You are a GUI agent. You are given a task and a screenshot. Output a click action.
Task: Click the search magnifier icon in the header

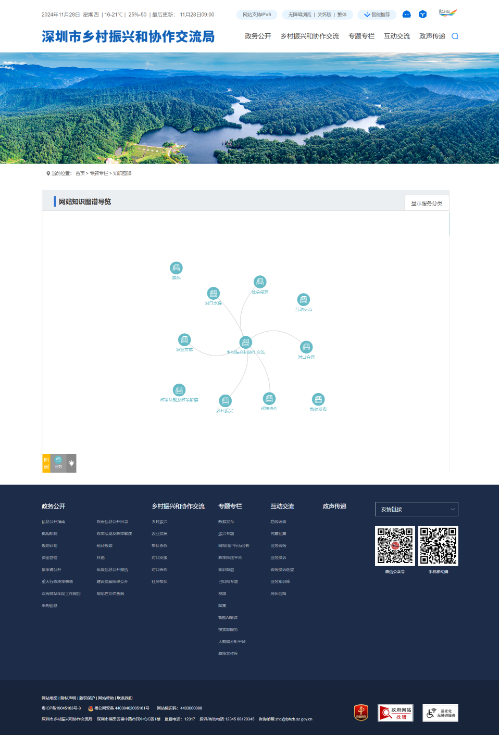(454, 36)
